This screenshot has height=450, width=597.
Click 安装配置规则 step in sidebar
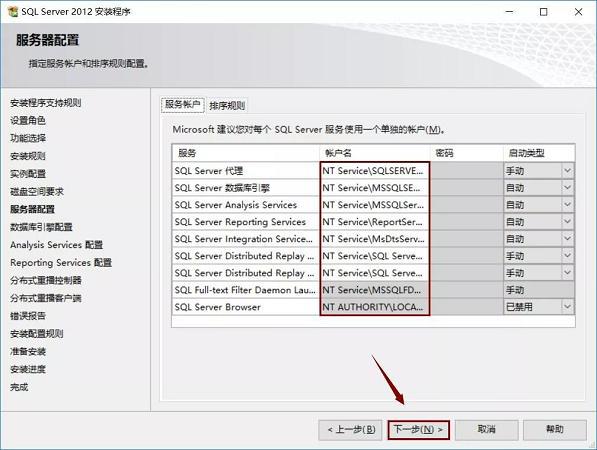[37, 334]
